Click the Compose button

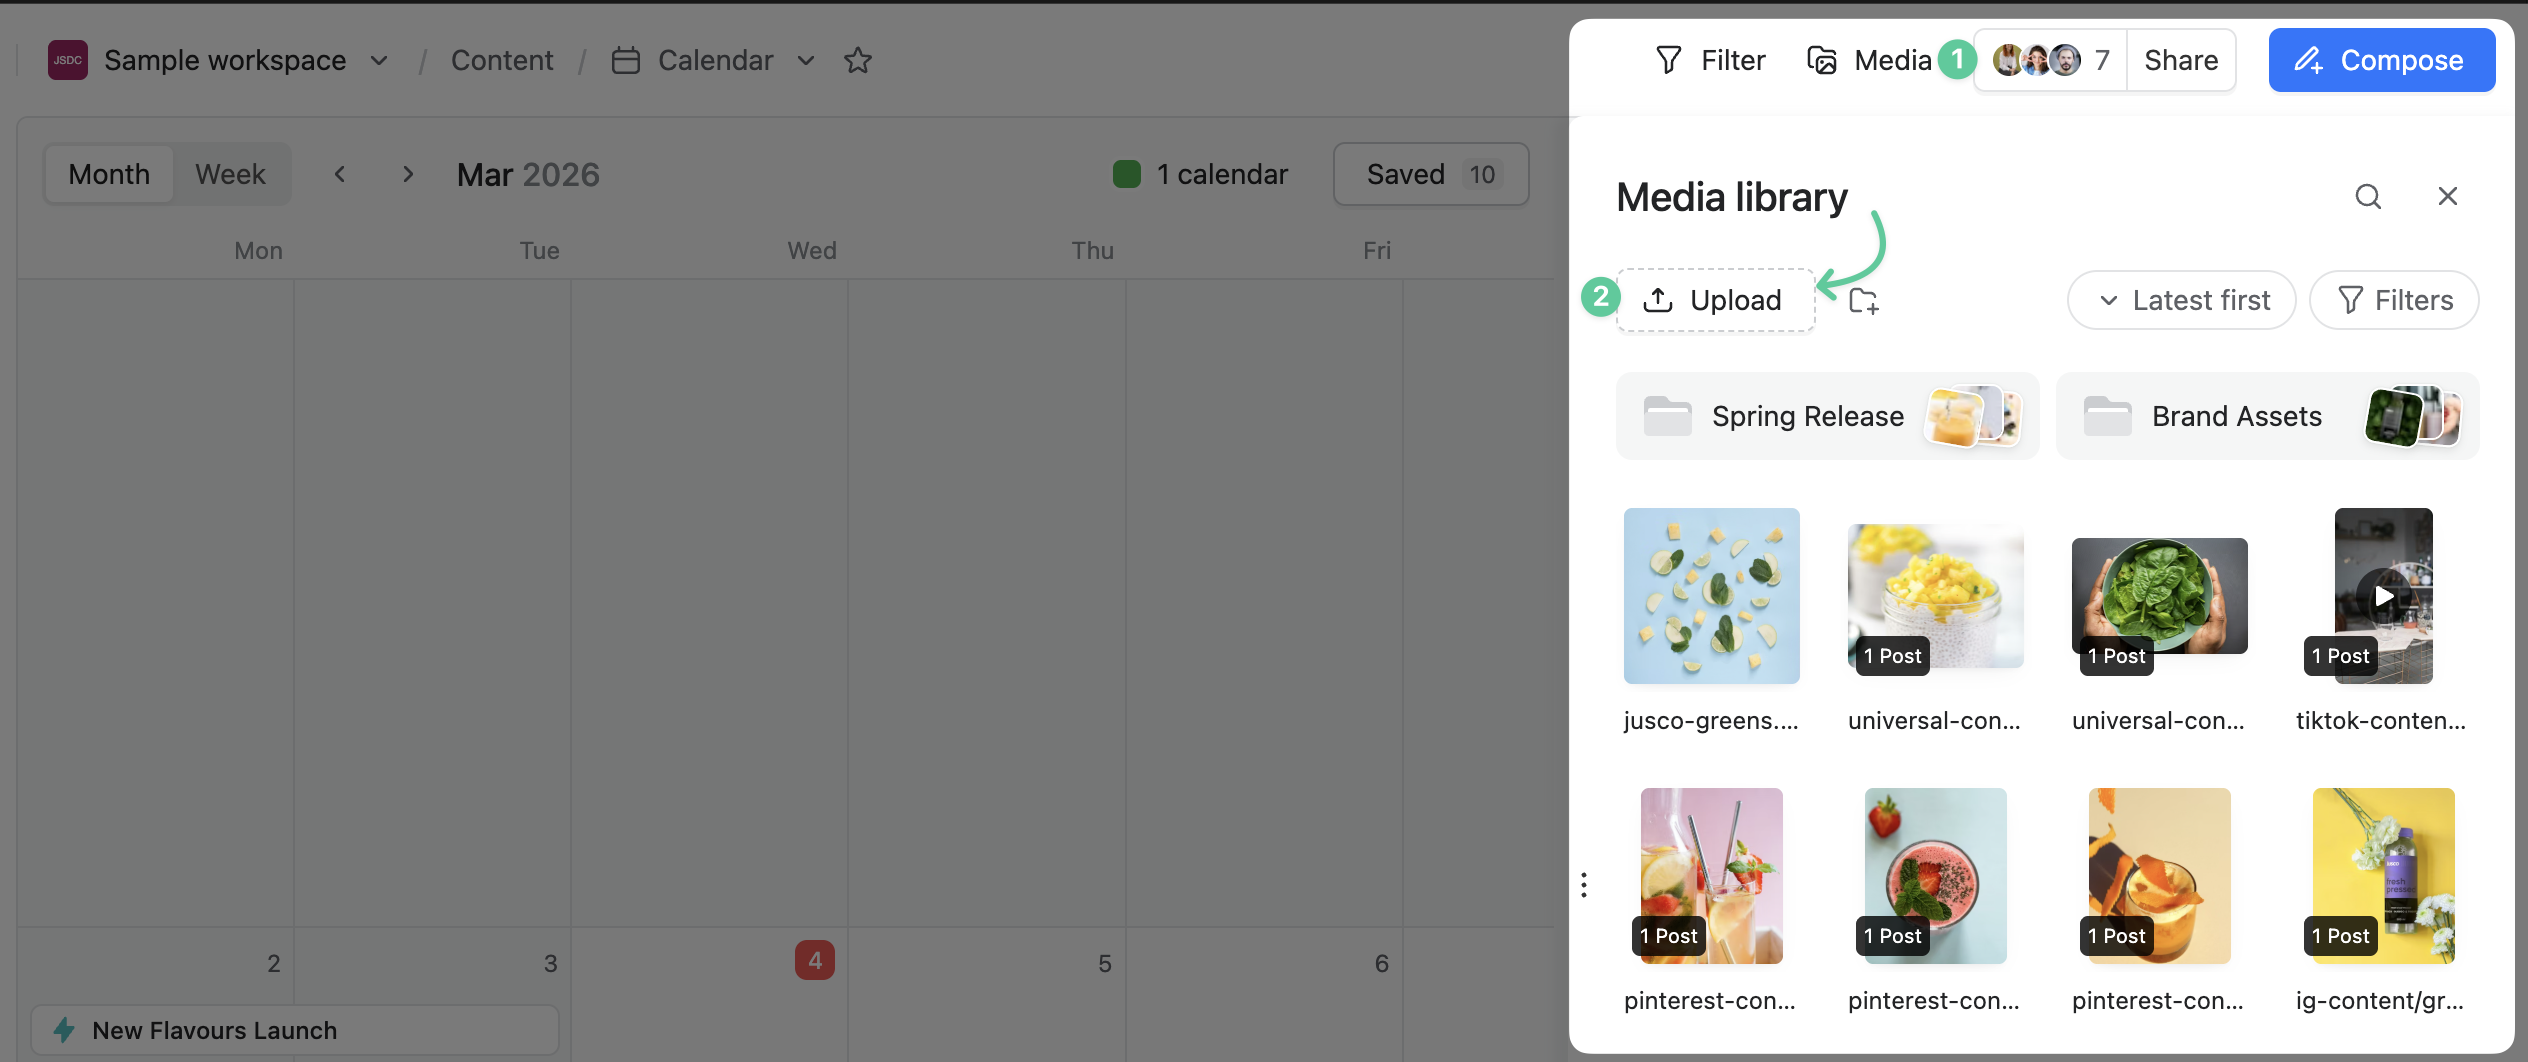pos(2381,61)
